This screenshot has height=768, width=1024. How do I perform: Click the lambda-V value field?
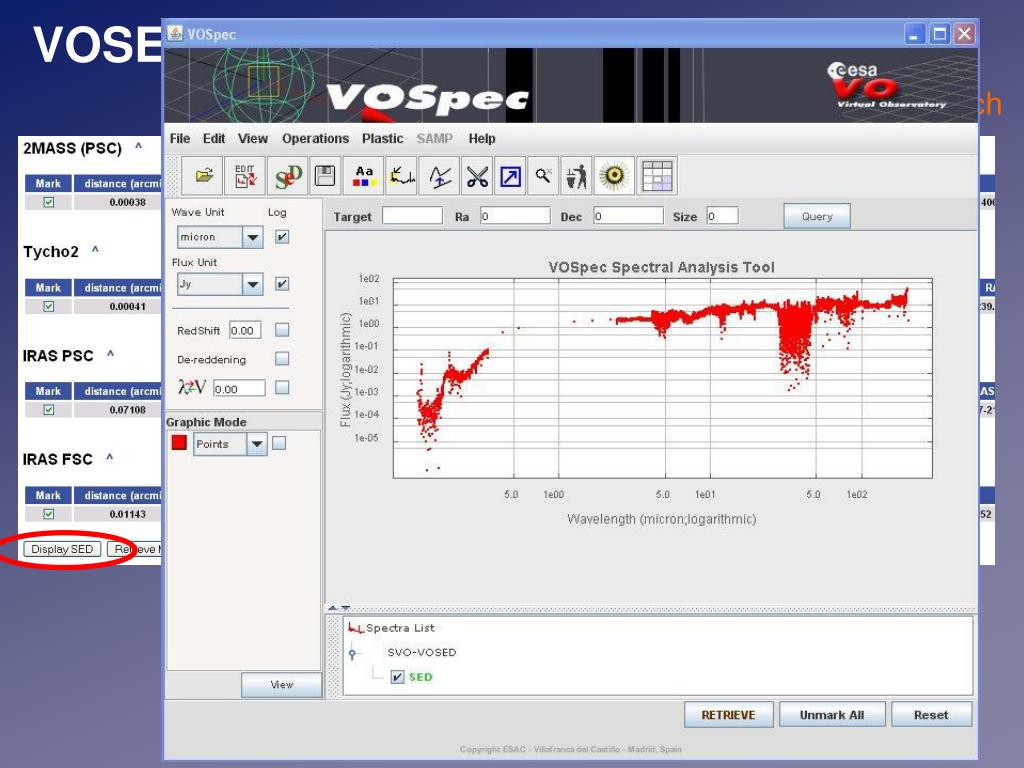(x=239, y=389)
